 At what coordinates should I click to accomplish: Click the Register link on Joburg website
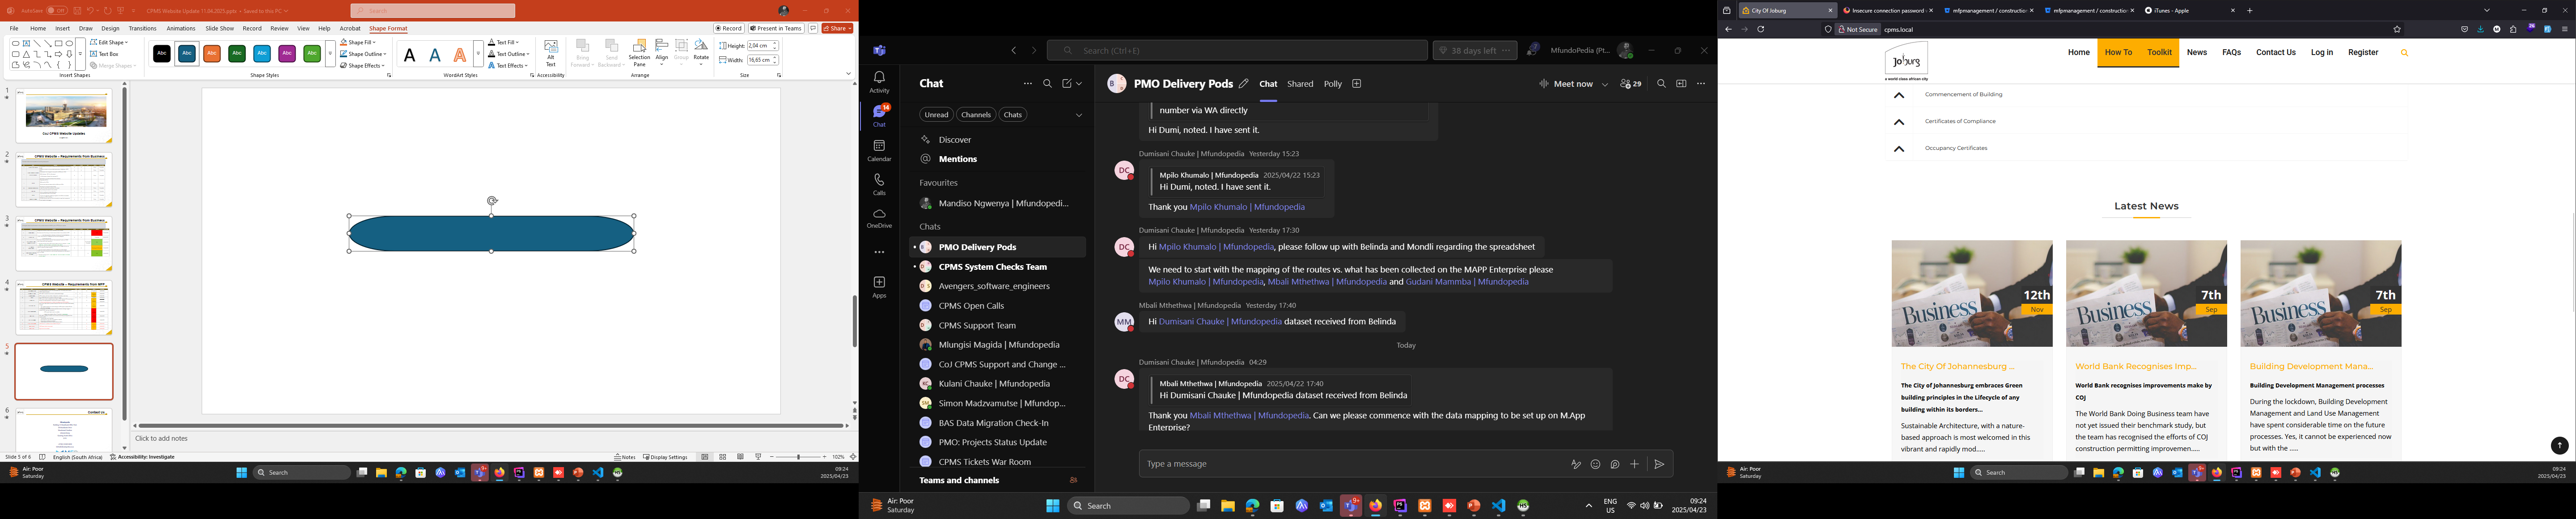2363,53
